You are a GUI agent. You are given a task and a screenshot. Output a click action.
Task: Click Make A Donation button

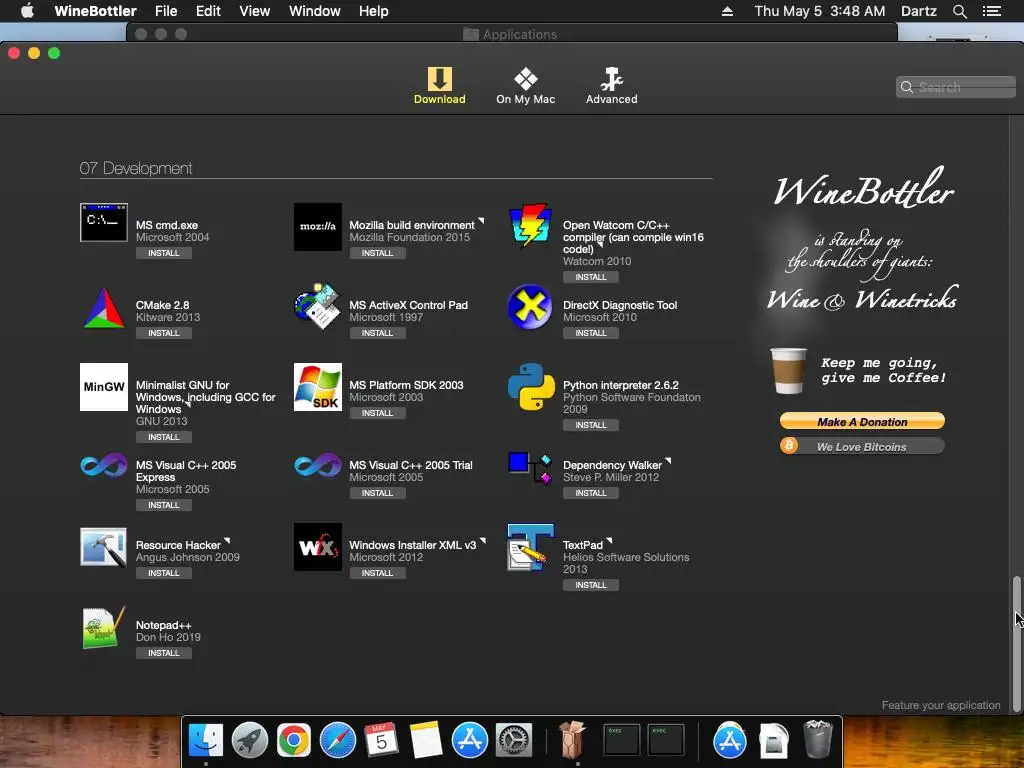coord(862,421)
